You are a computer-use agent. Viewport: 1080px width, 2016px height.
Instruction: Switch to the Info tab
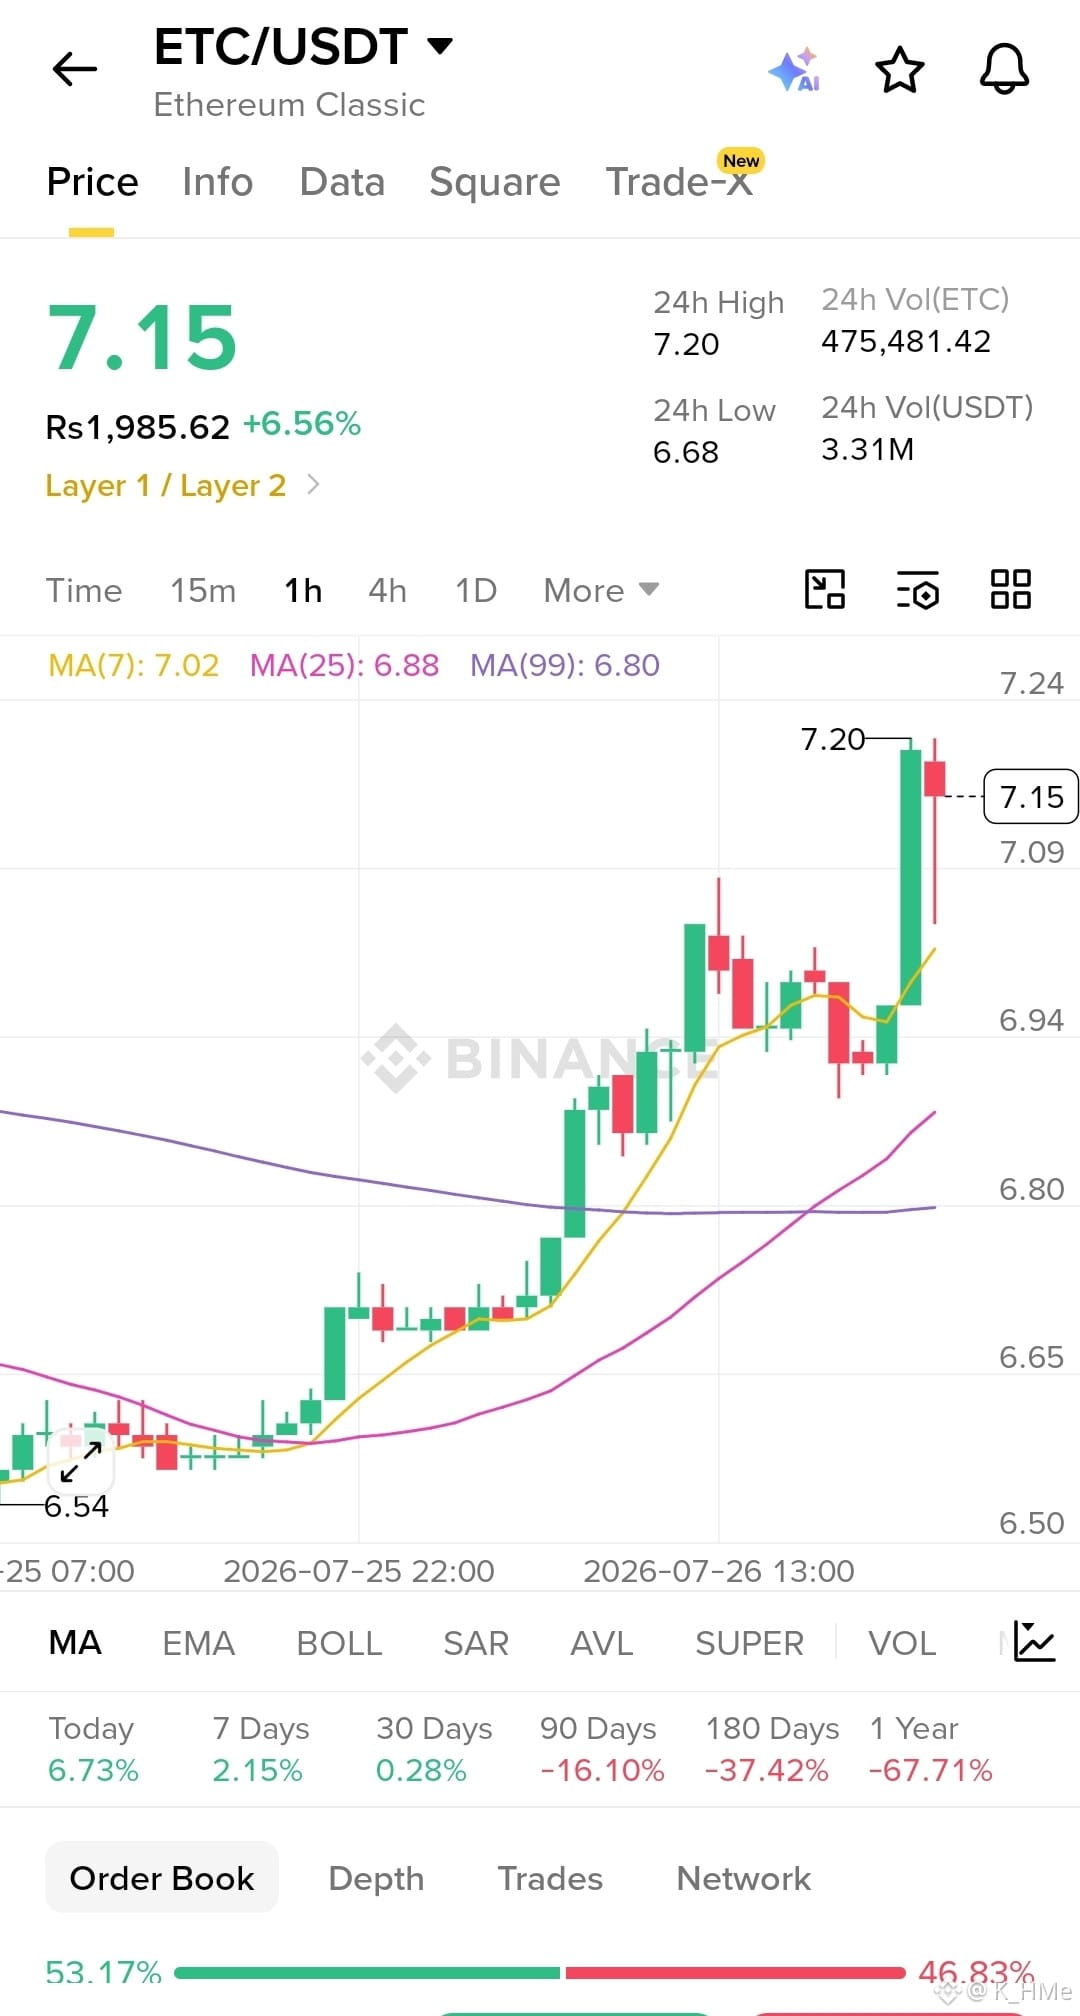click(217, 182)
